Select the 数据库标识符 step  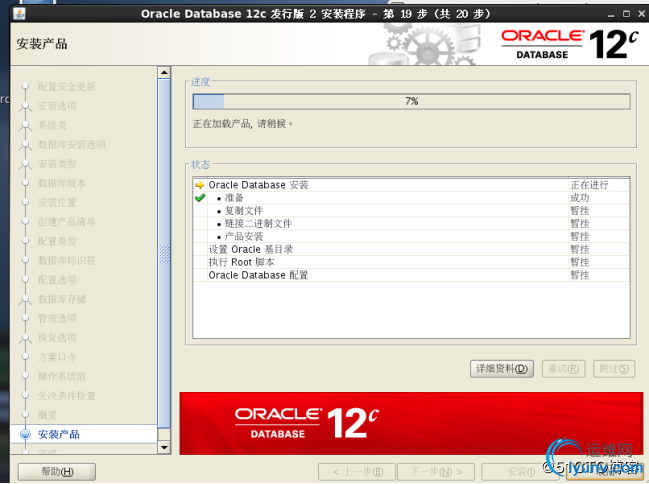point(67,260)
